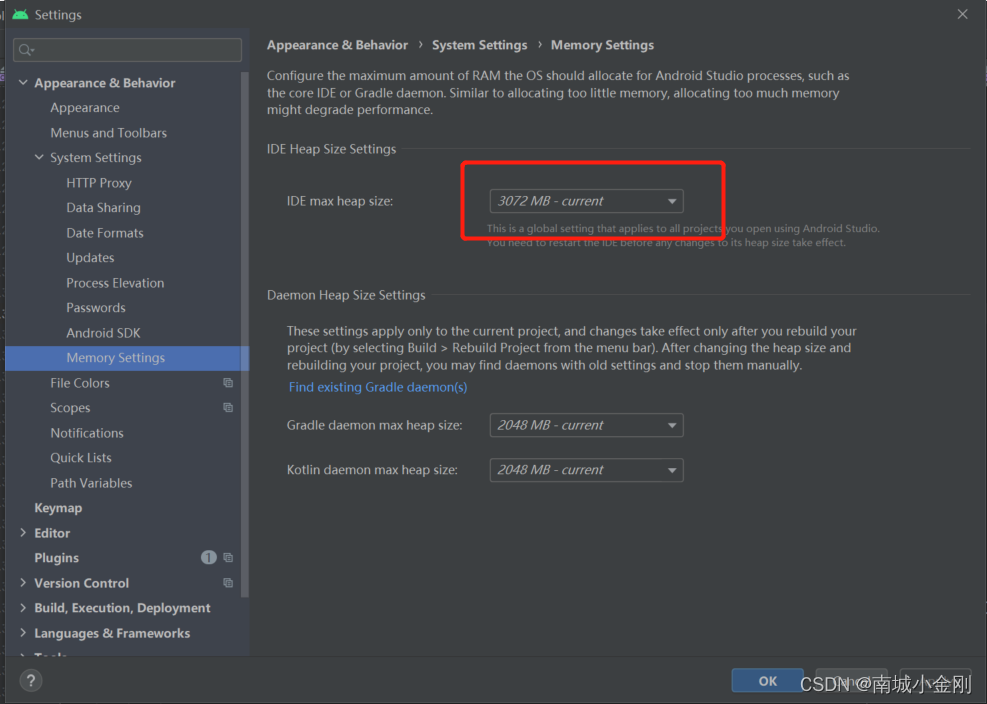Confirm with the OK button
Screen dimensions: 987x704
click(767, 681)
